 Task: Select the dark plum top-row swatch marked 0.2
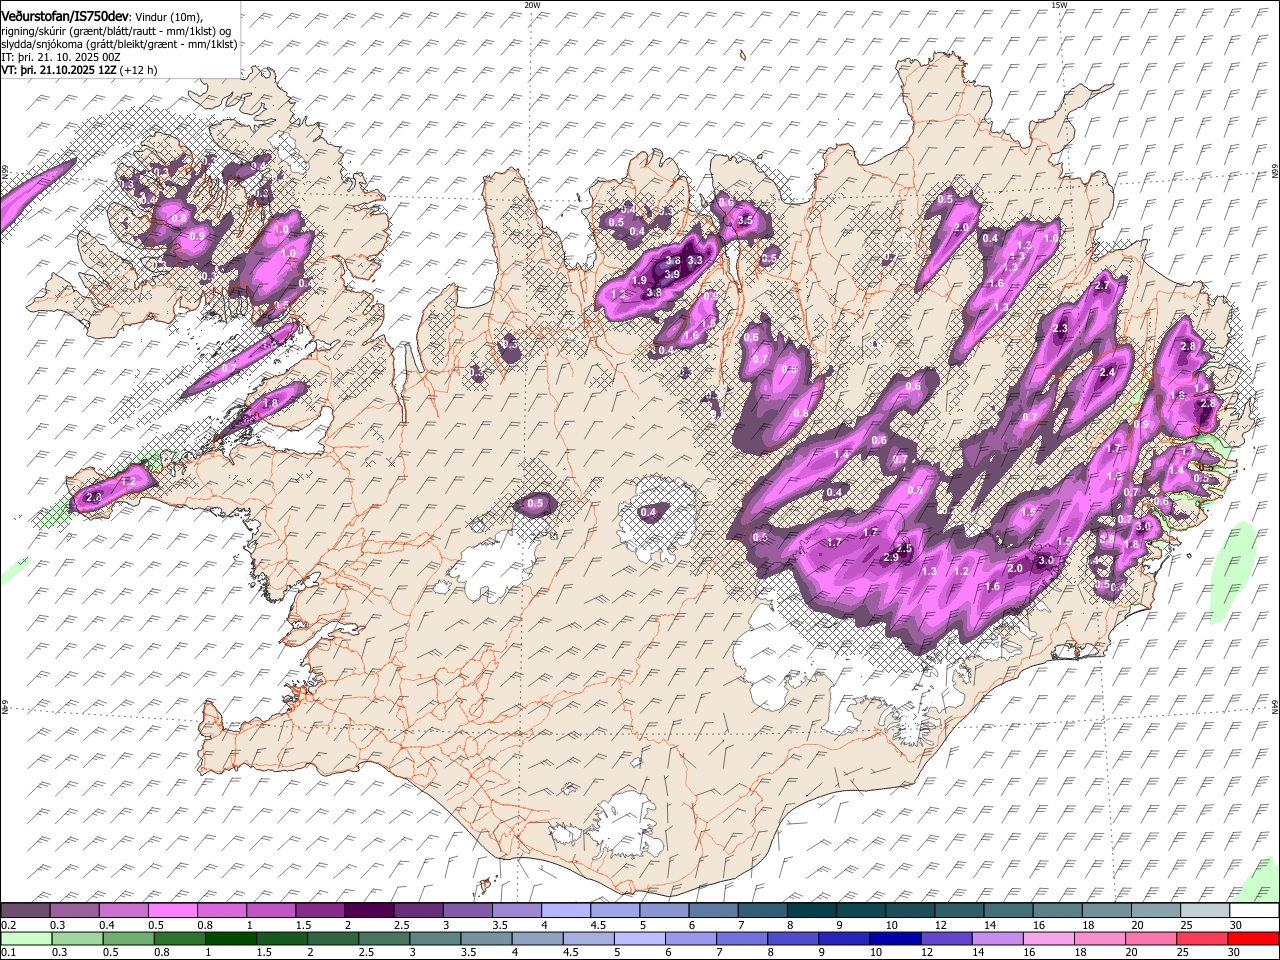[26, 910]
